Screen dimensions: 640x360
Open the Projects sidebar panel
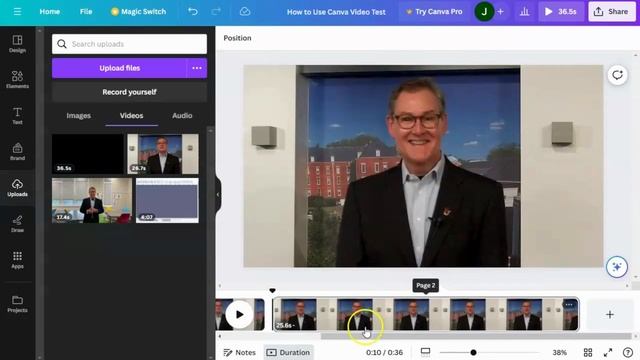click(x=17, y=304)
